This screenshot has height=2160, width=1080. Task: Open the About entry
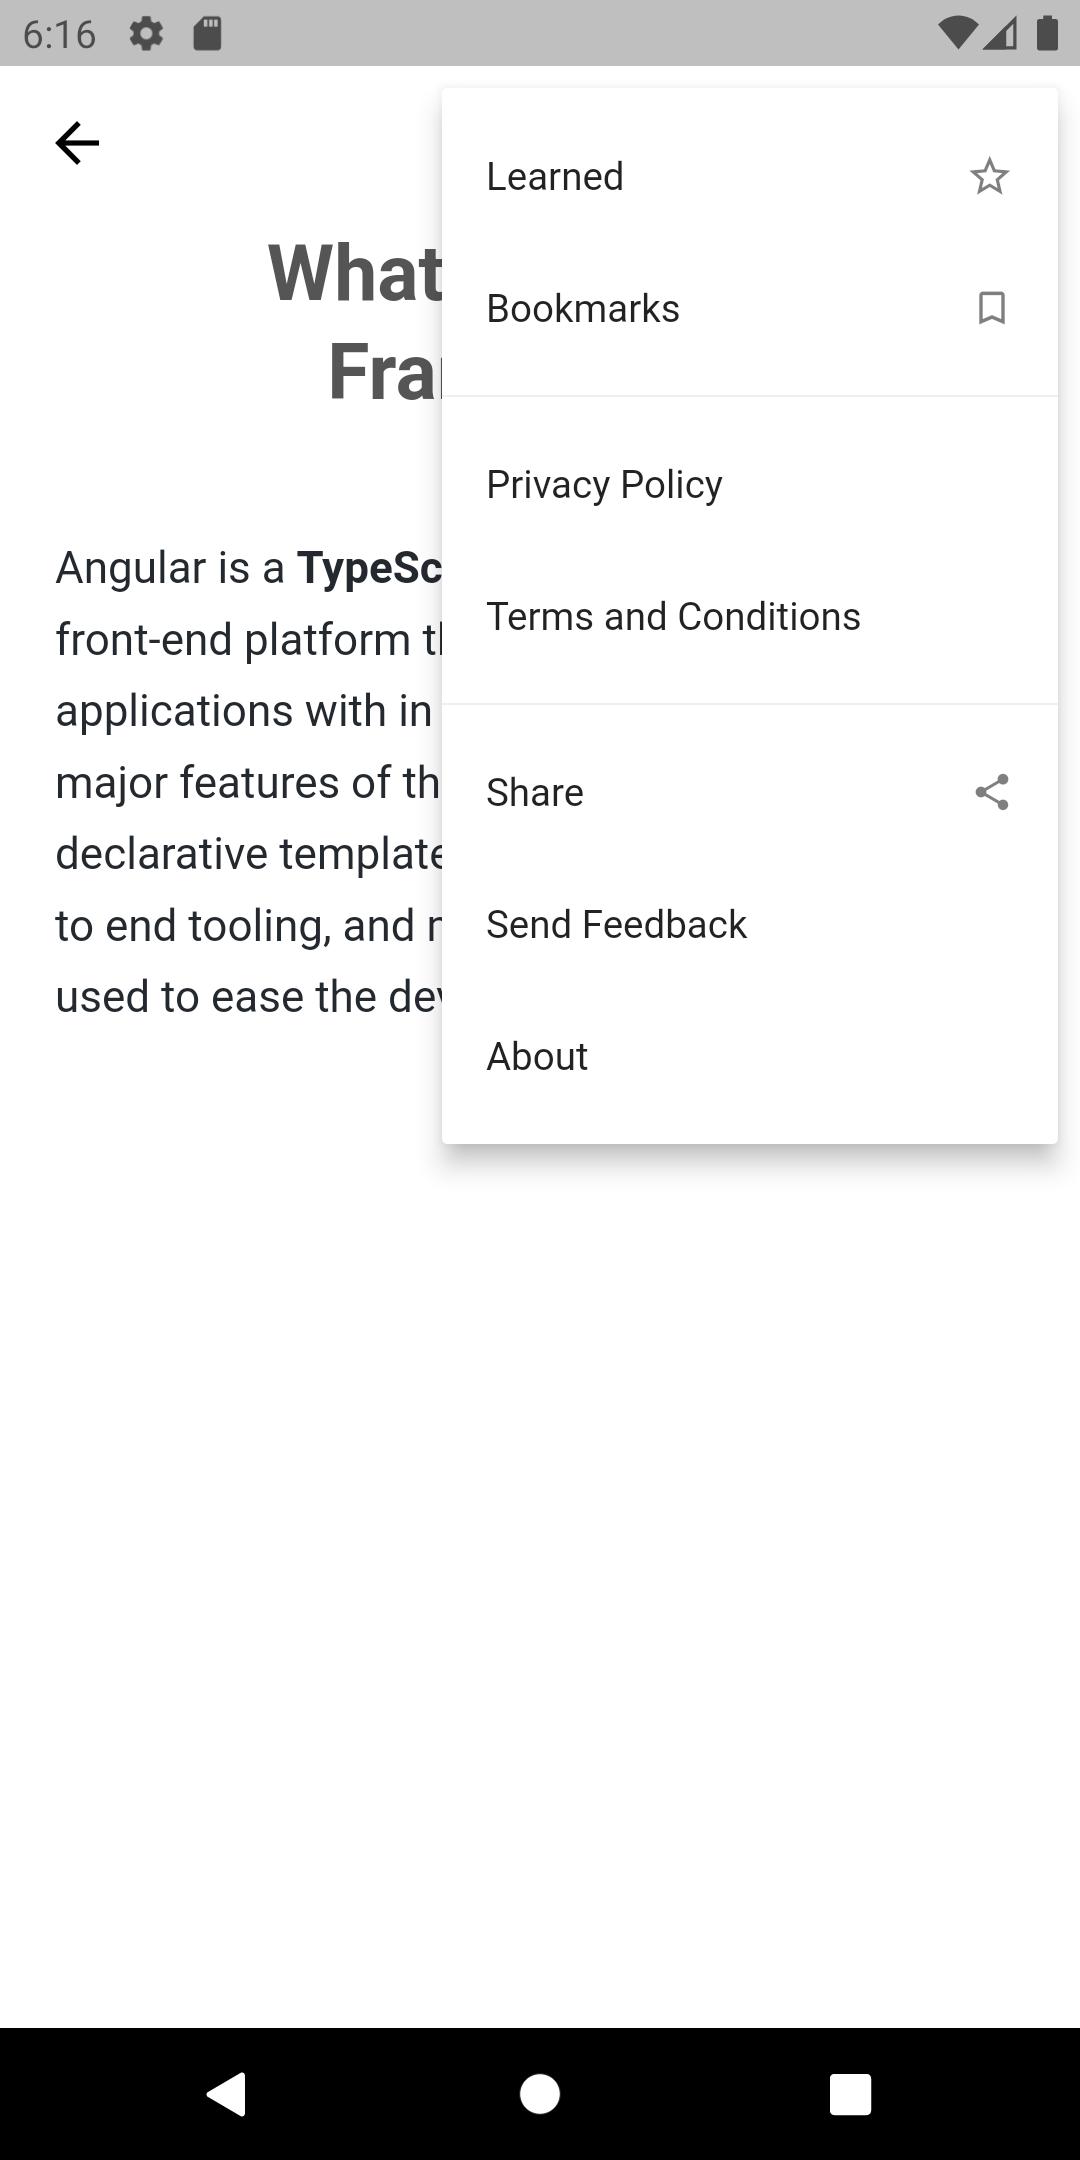750,1056
